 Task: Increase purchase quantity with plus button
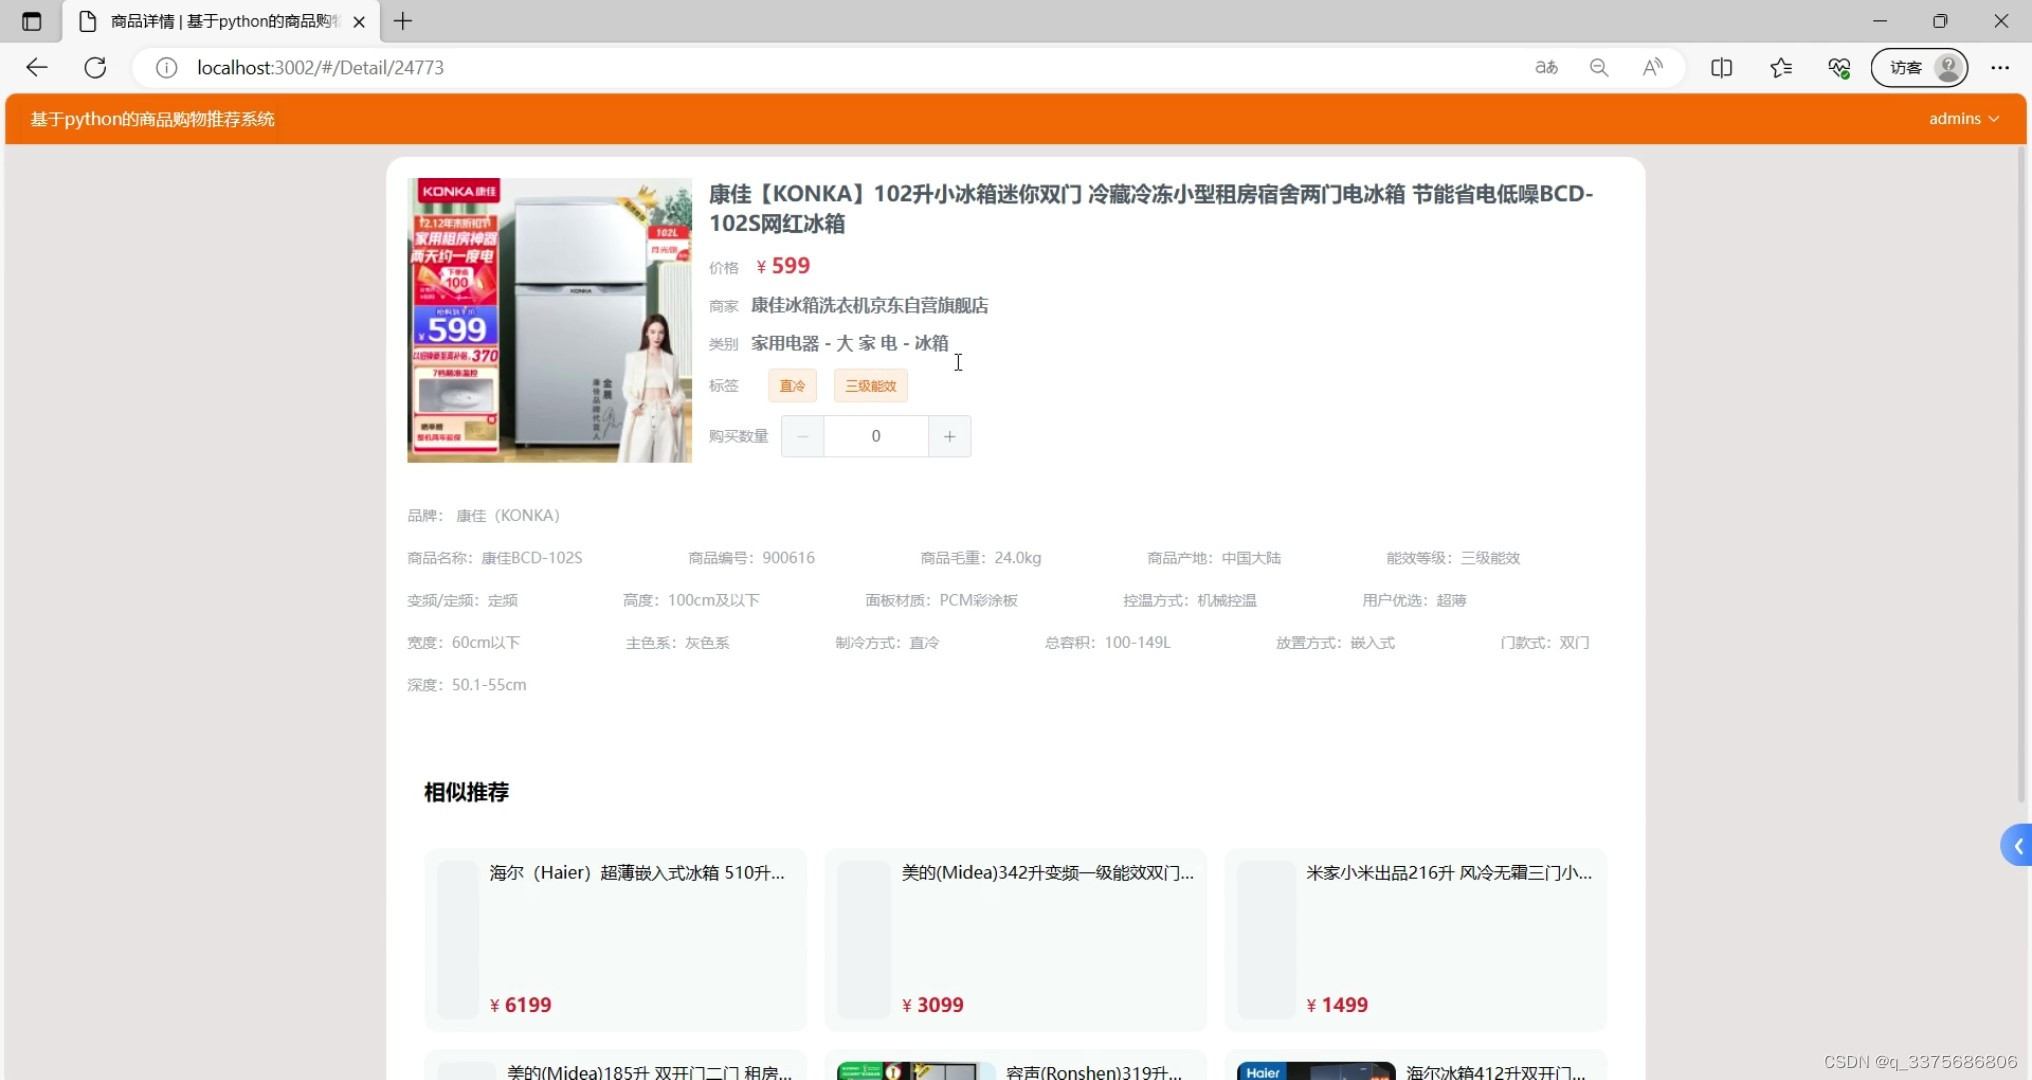click(x=949, y=436)
